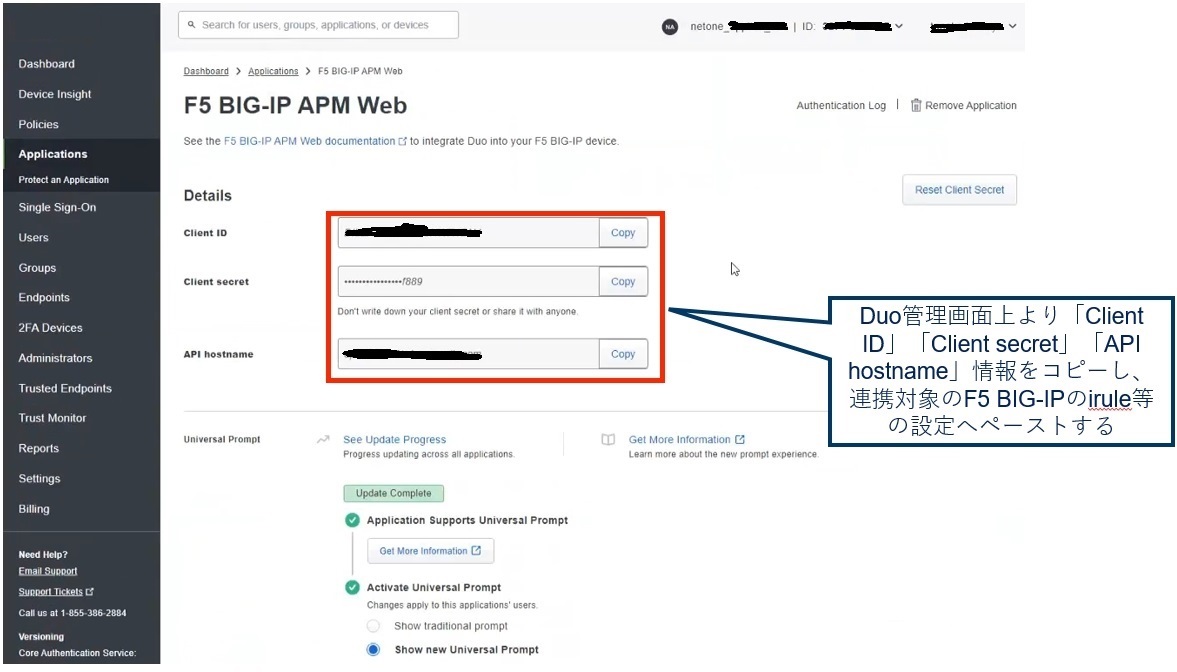Click green check beside Application Supports Universal Prompt

click(352, 520)
